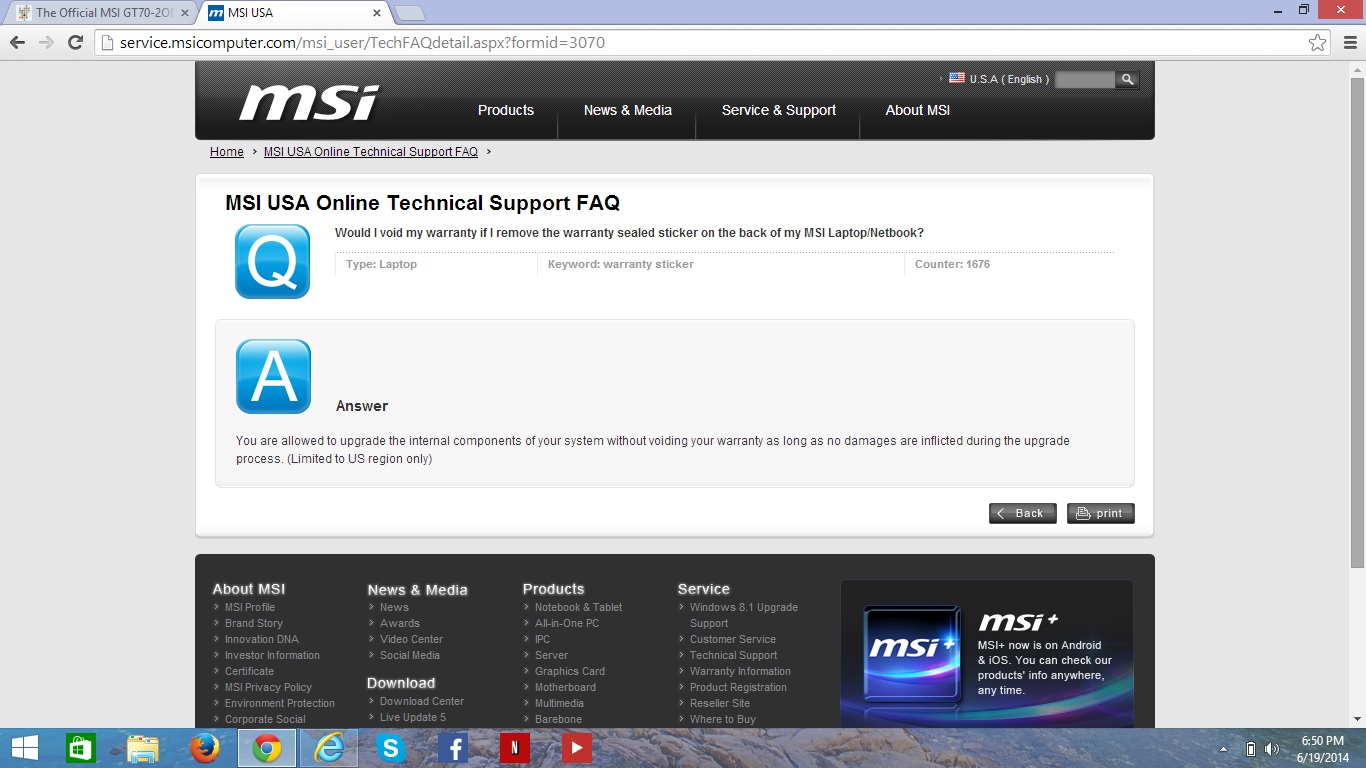
Task: Open Awards footer link
Action: pos(400,623)
